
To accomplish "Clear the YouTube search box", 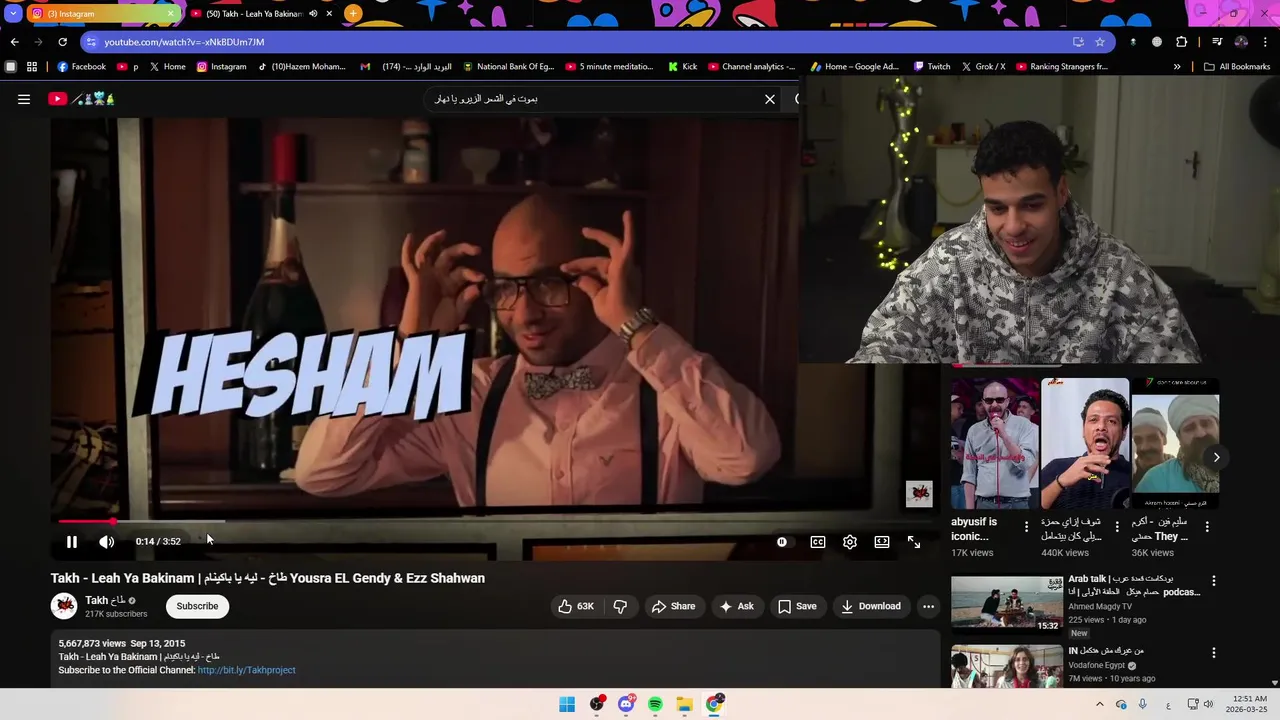I will tap(770, 99).
